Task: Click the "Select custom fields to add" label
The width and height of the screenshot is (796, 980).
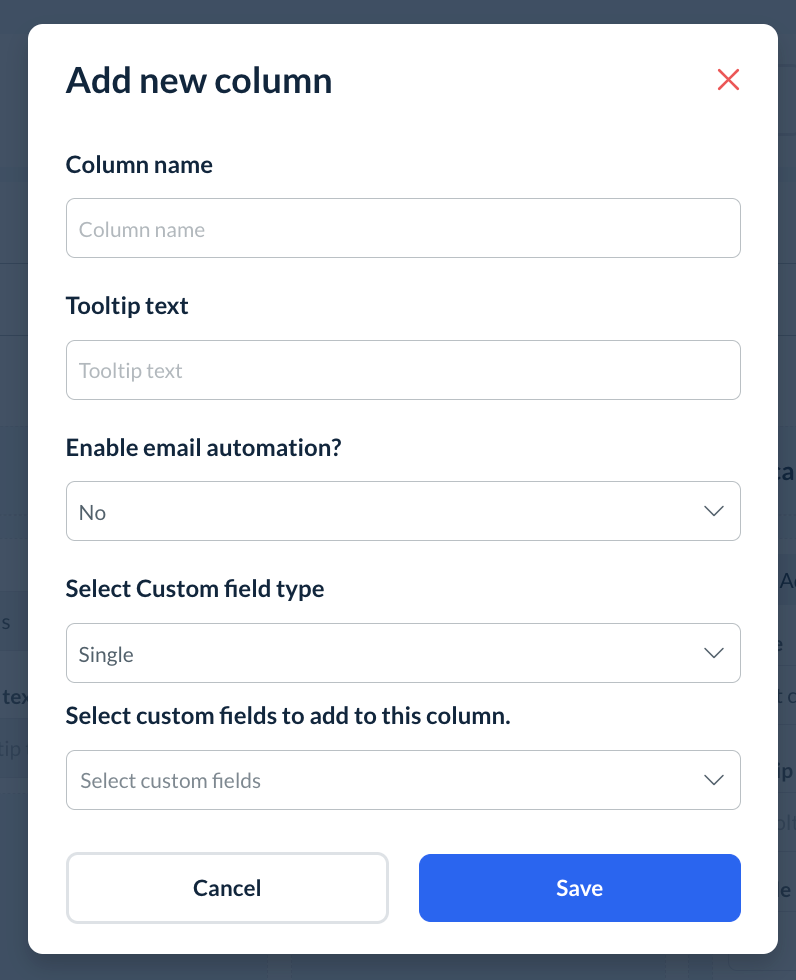Action: (x=288, y=716)
